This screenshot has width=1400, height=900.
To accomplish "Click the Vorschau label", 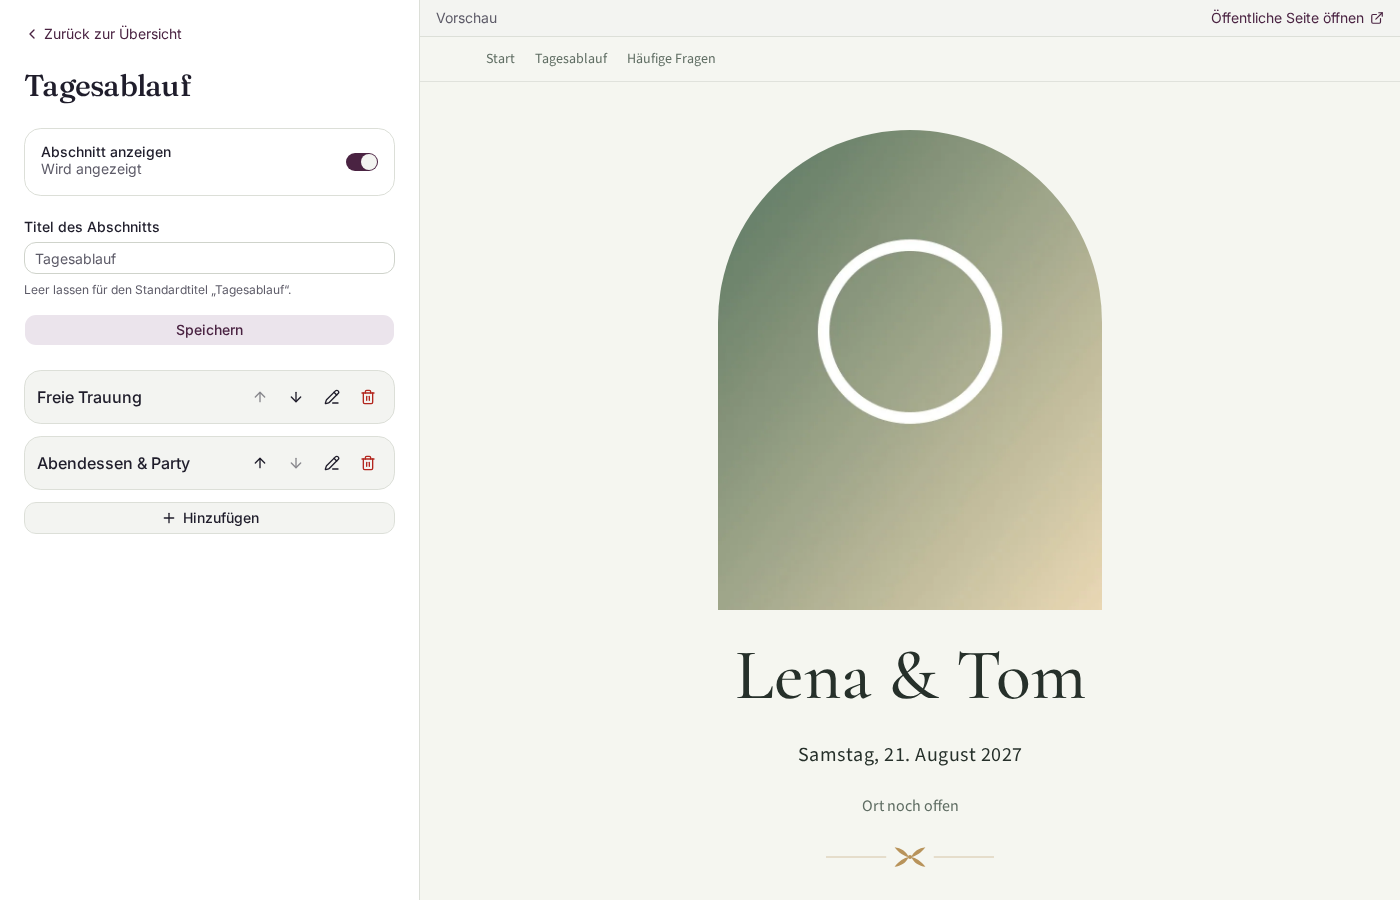I will click(466, 18).
